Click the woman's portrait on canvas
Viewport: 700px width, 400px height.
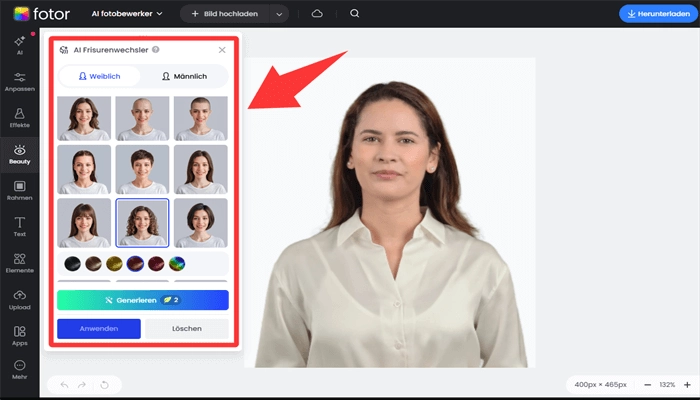(390, 212)
